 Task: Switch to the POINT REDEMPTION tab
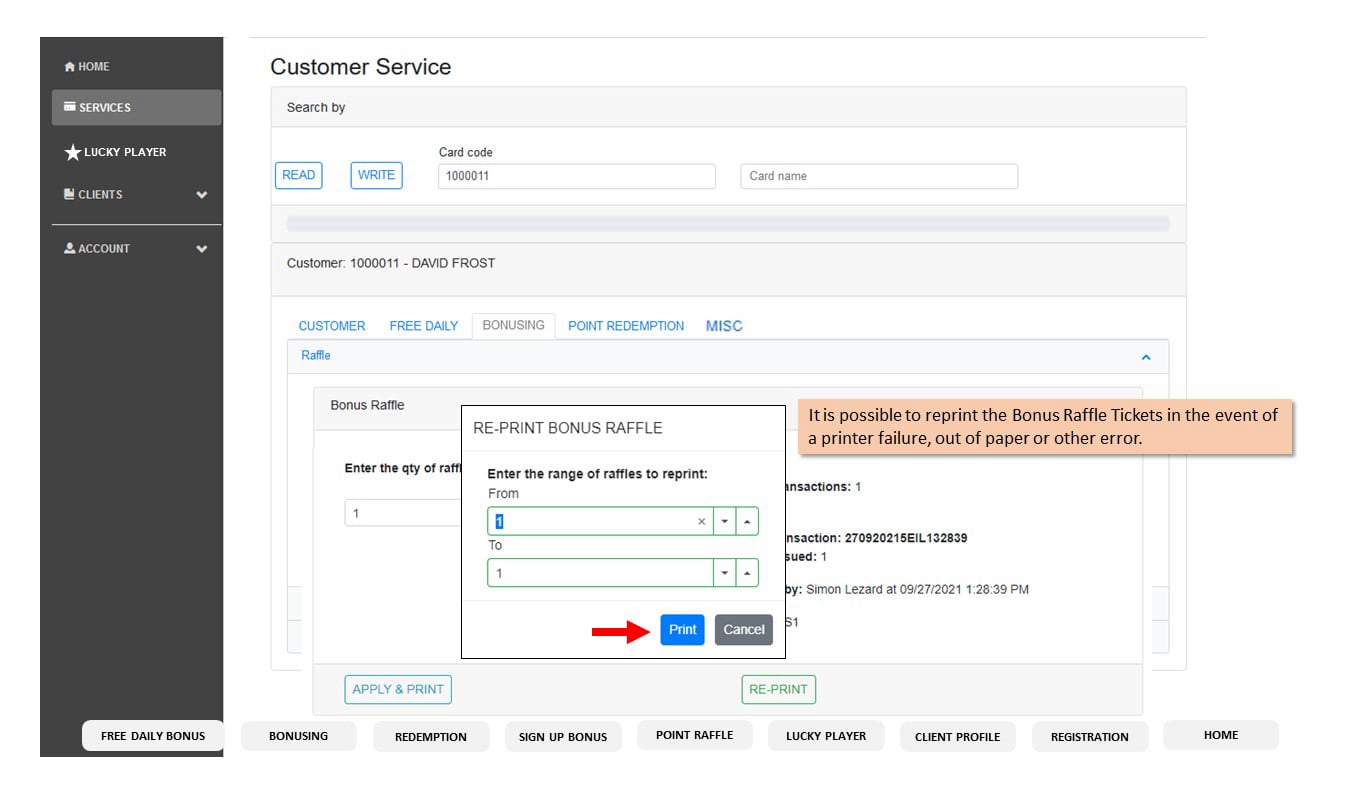click(x=626, y=326)
